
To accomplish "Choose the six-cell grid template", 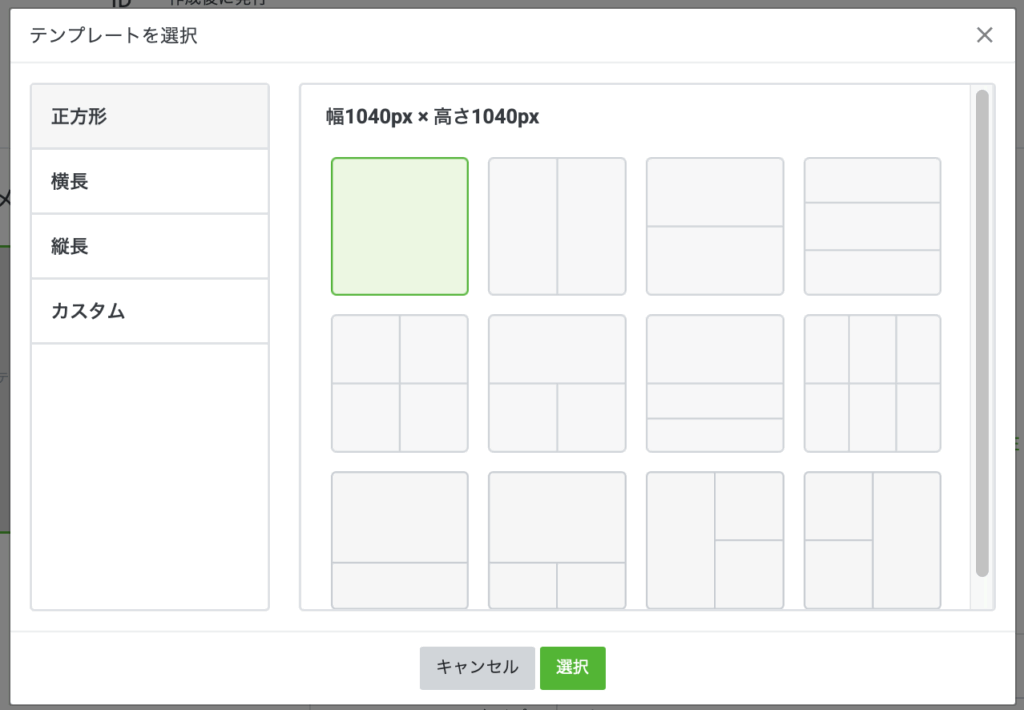I will pos(872,383).
